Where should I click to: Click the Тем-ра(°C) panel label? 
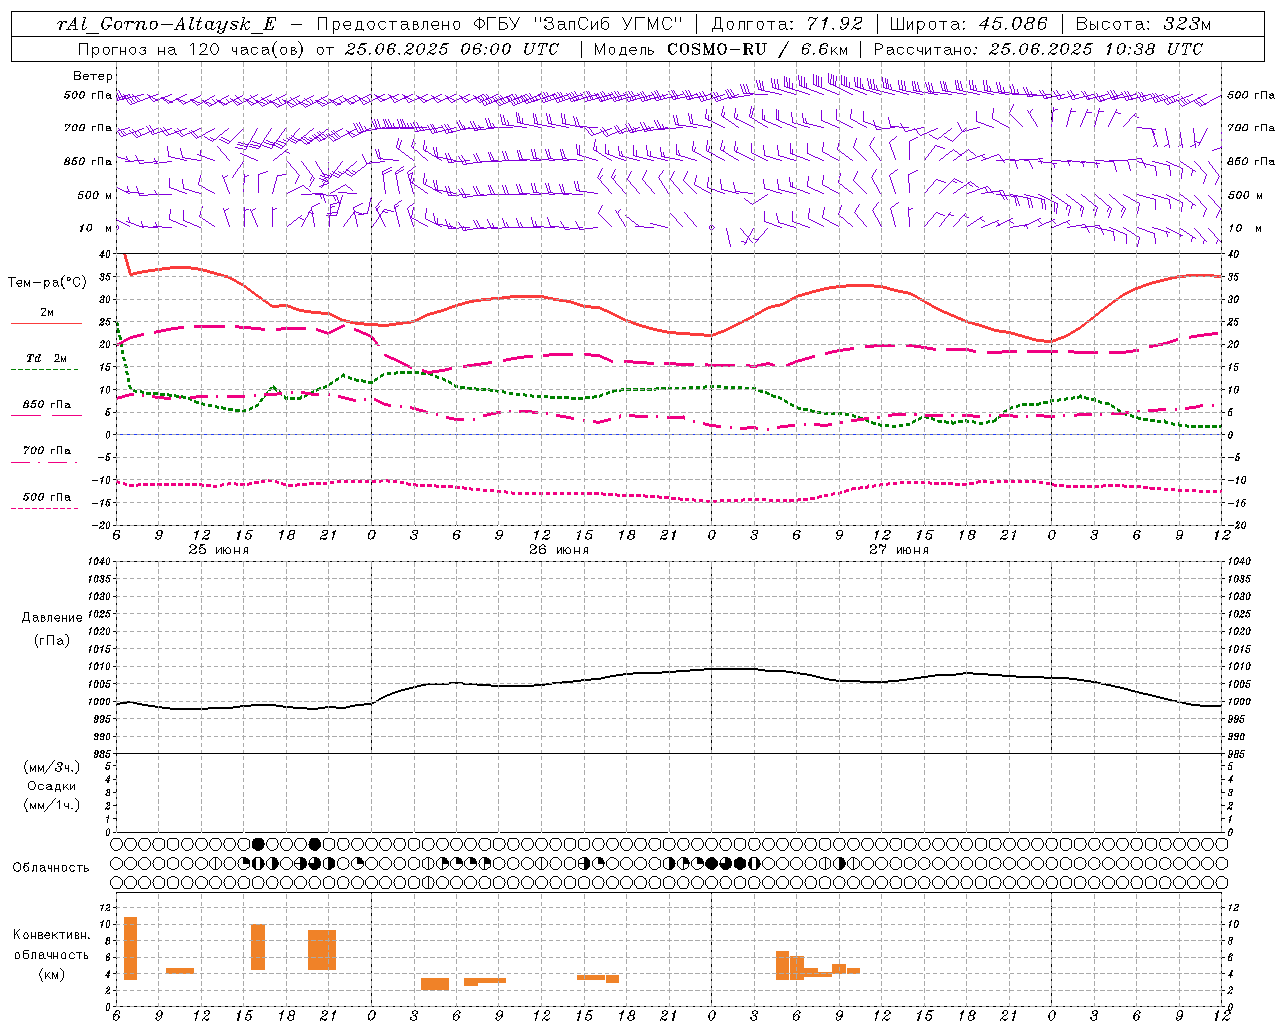click(x=47, y=283)
